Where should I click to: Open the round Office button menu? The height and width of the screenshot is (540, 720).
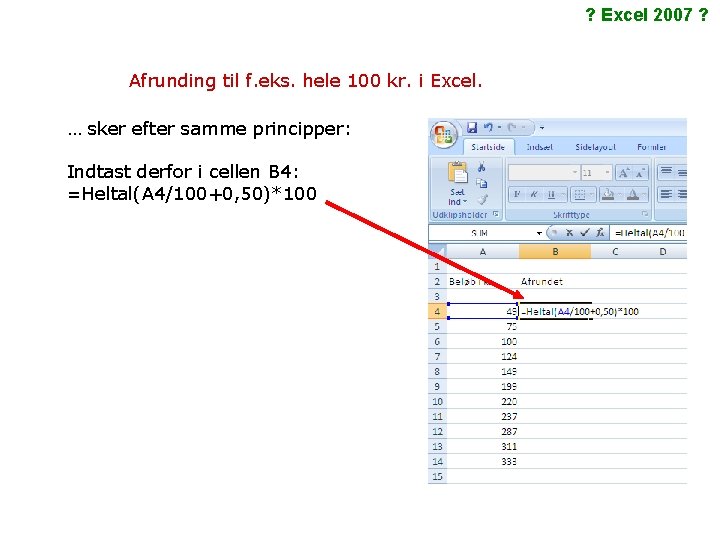coord(444,135)
